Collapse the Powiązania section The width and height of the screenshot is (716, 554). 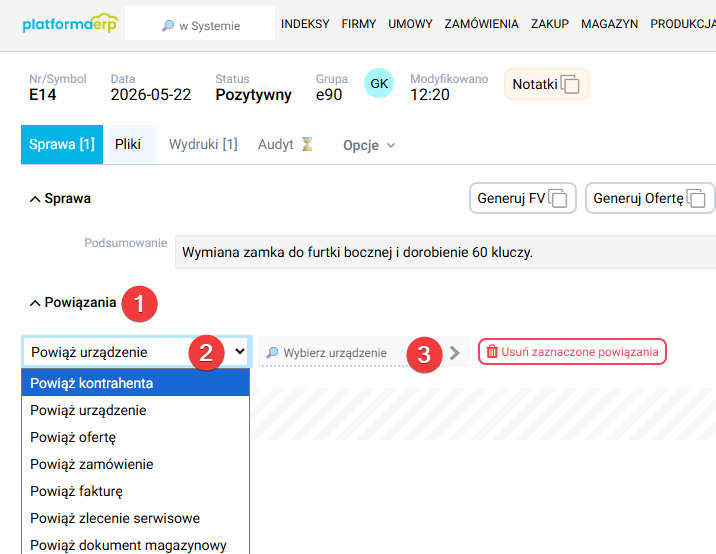[x=35, y=303]
